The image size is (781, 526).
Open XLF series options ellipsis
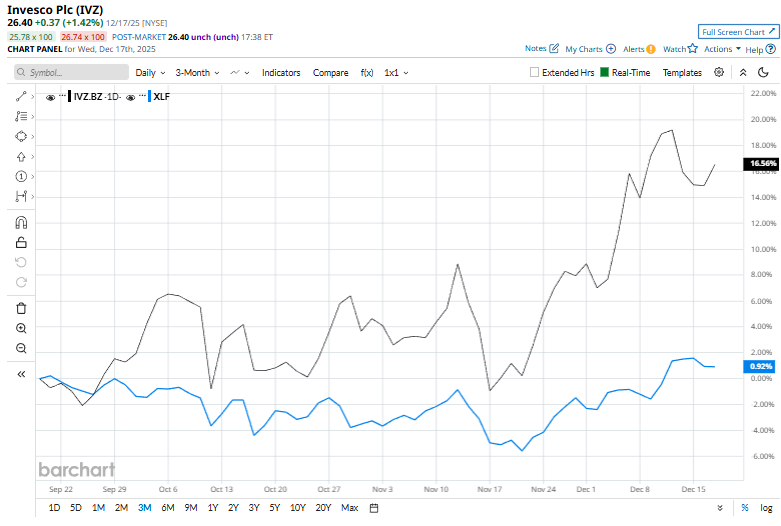(142, 95)
